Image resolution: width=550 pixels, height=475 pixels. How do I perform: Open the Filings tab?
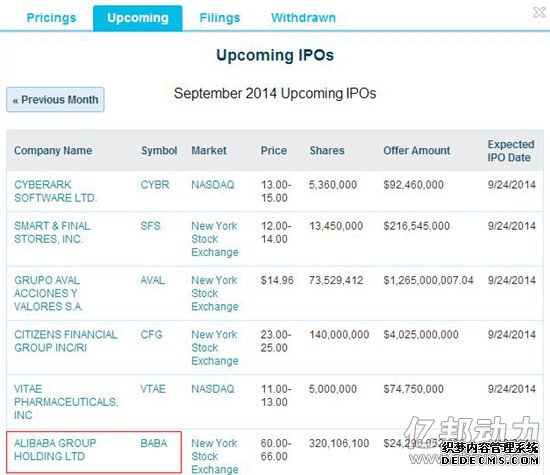220,18
